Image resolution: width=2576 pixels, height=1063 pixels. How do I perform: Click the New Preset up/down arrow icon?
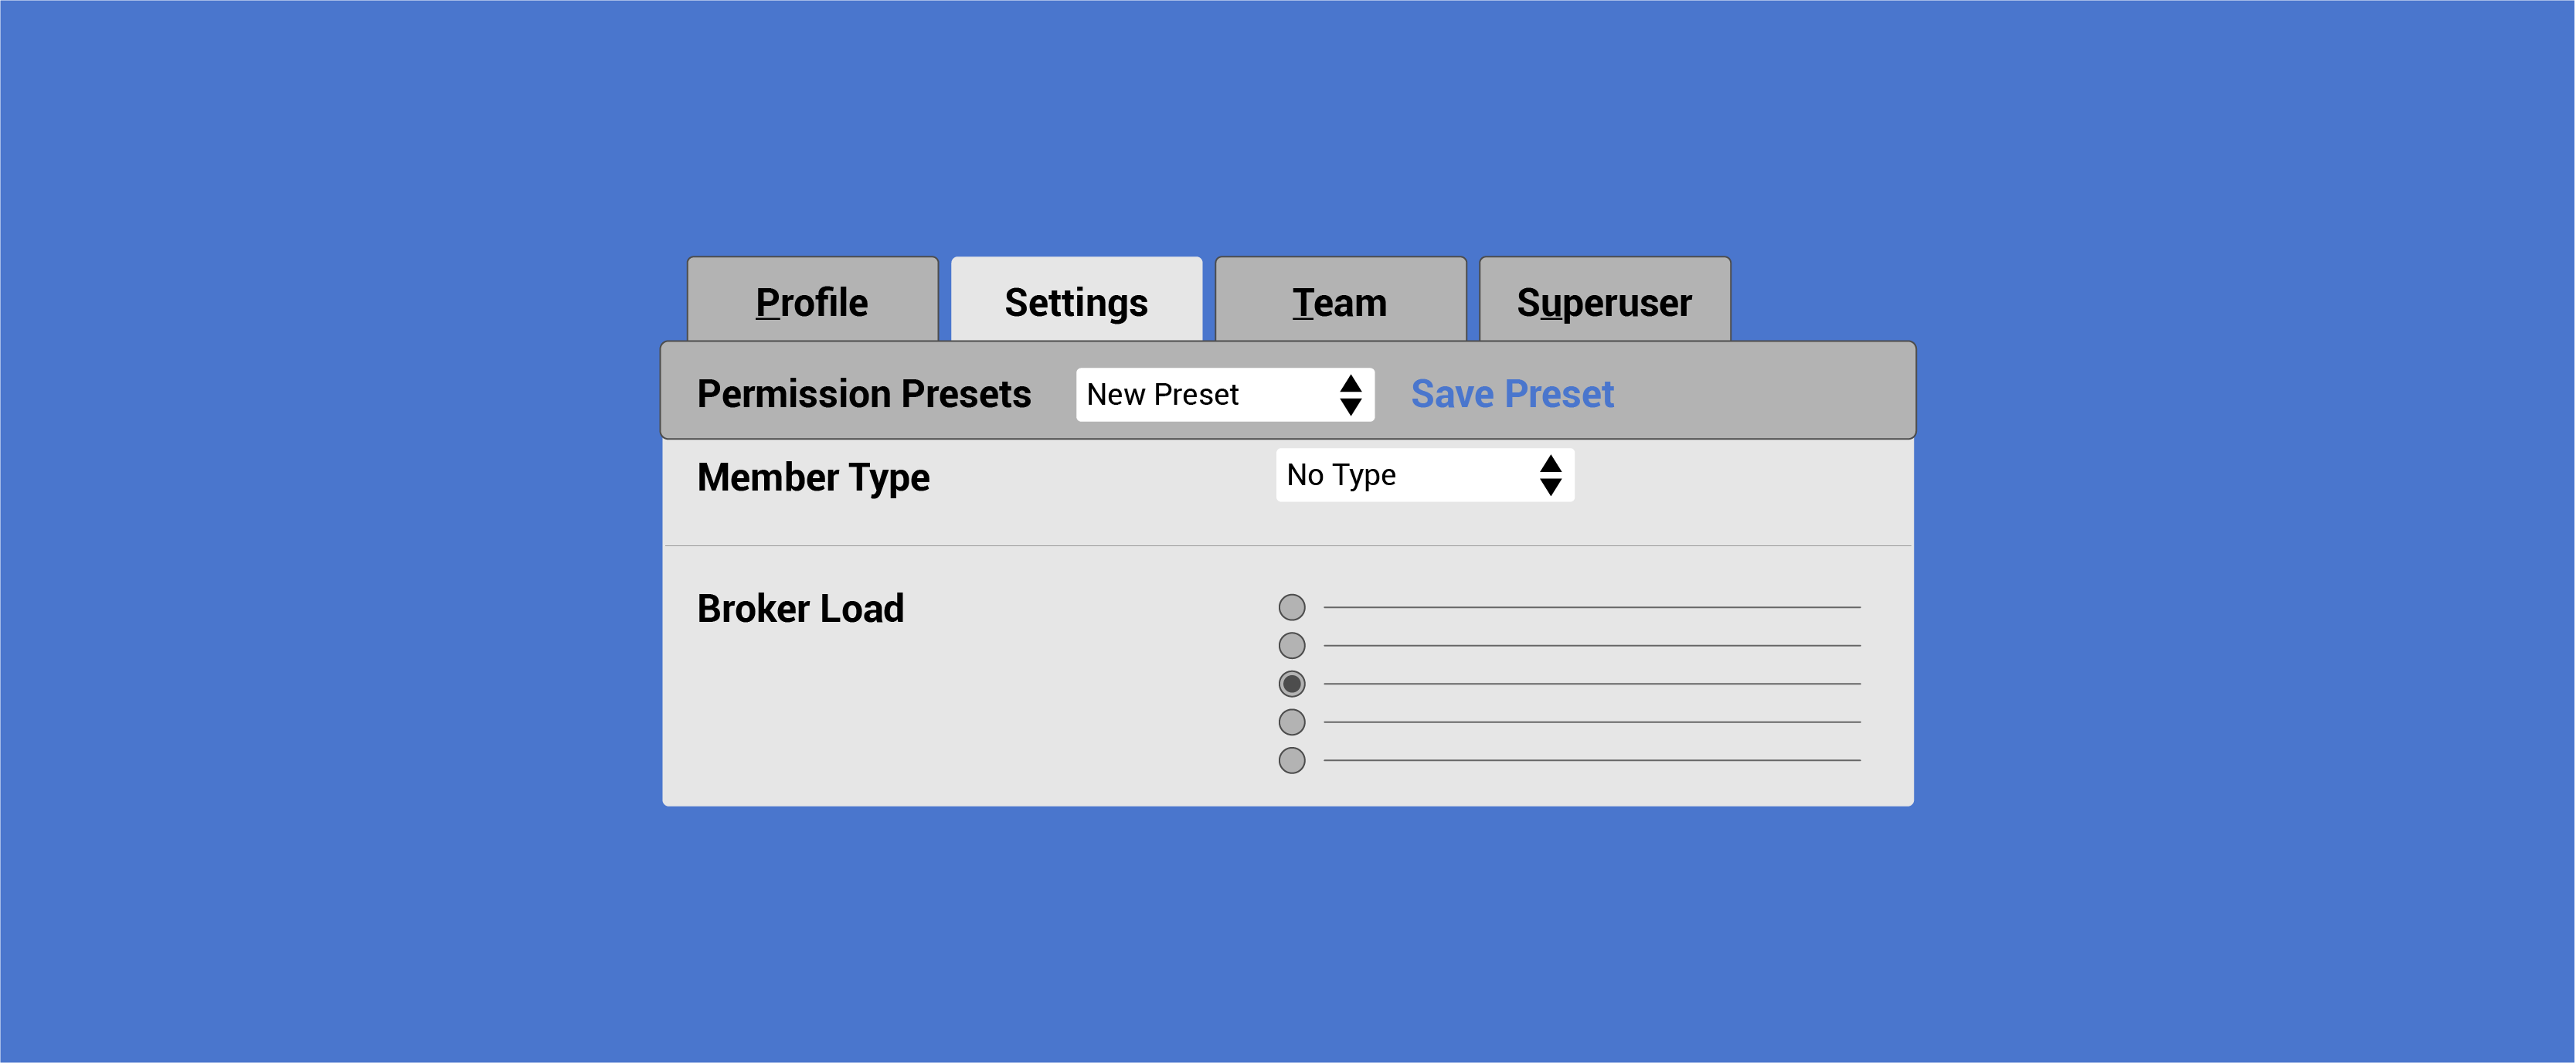point(1350,395)
